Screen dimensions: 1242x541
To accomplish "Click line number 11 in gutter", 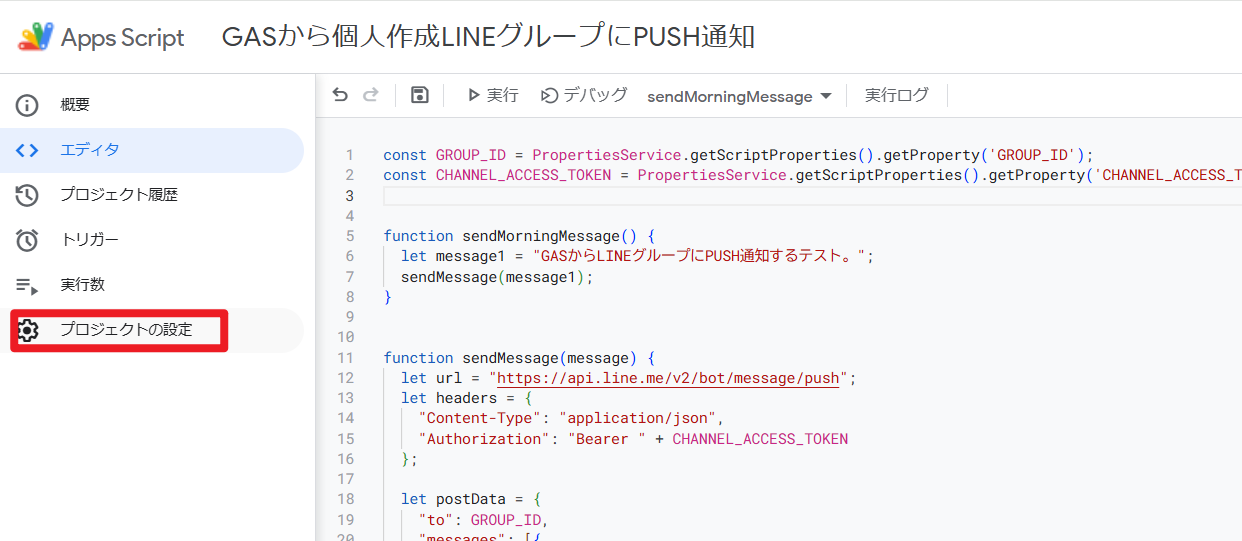I will coord(346,358).
